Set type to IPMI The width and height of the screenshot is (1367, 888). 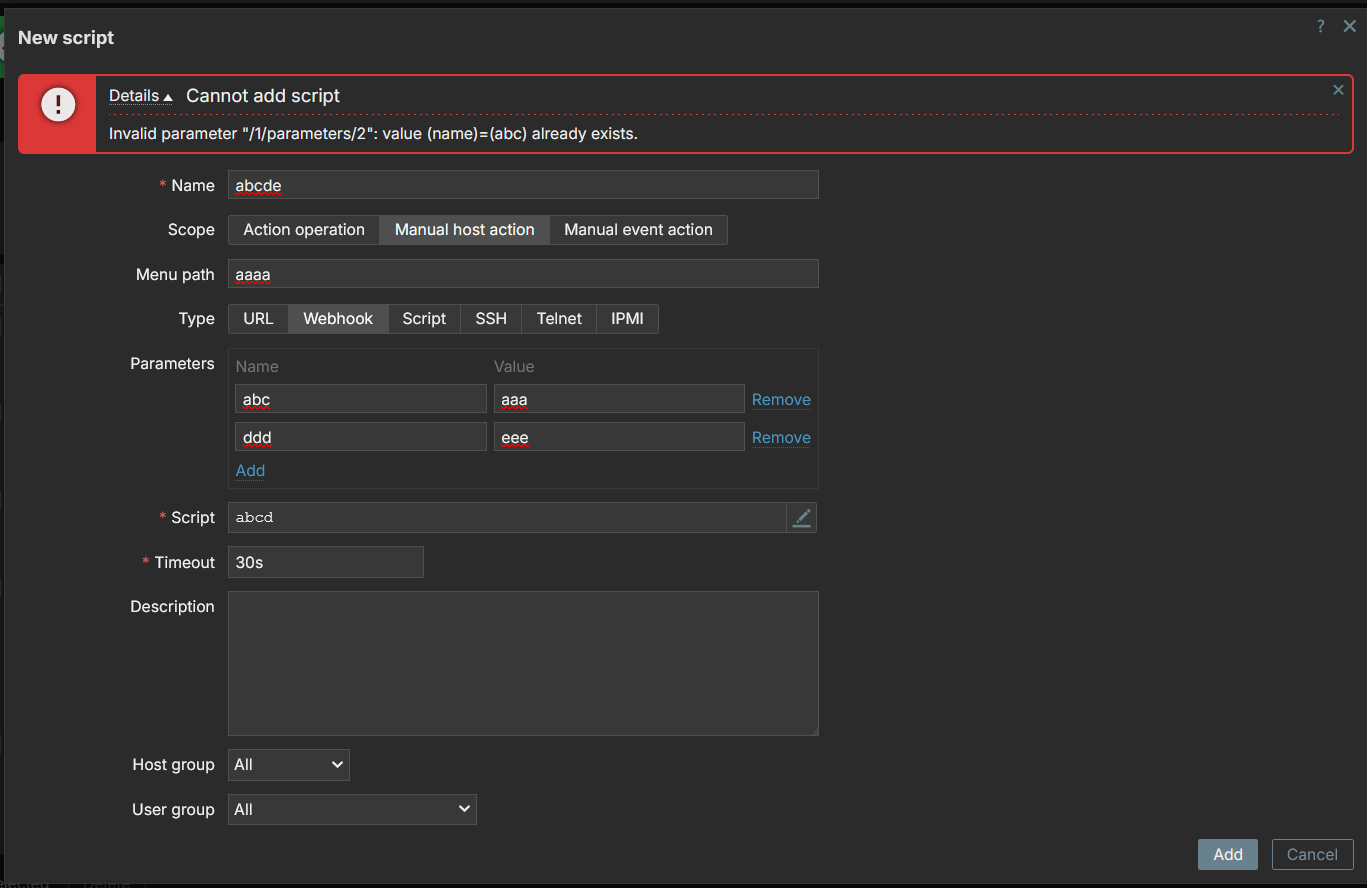(627, 319)
